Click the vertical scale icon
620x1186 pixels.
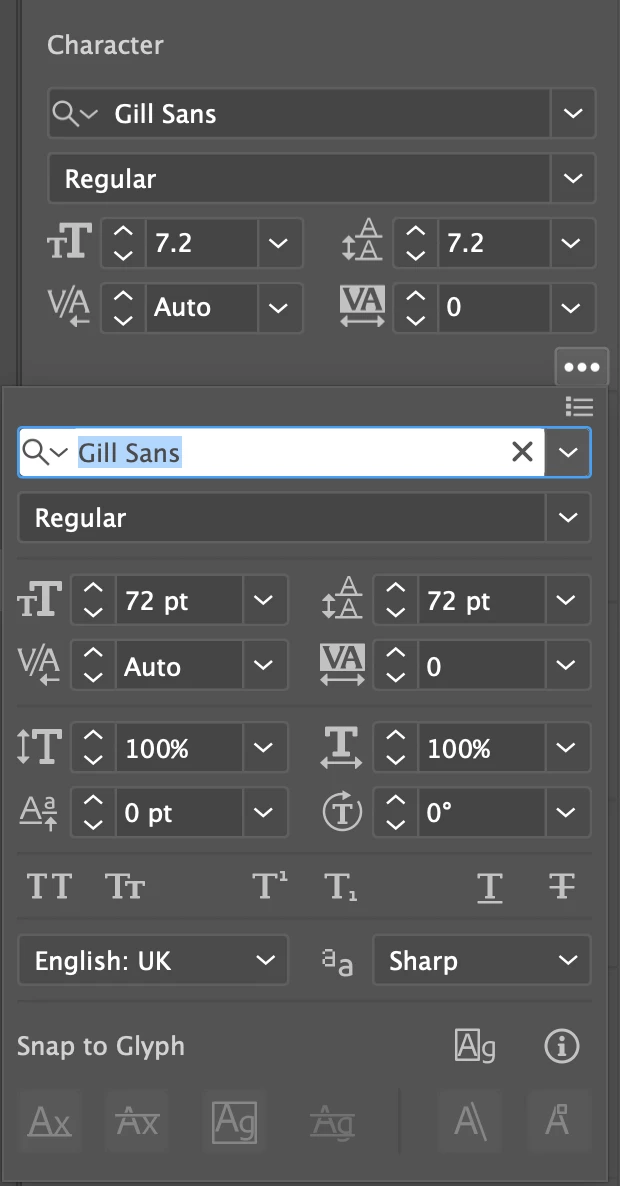(x=39, y=747)
